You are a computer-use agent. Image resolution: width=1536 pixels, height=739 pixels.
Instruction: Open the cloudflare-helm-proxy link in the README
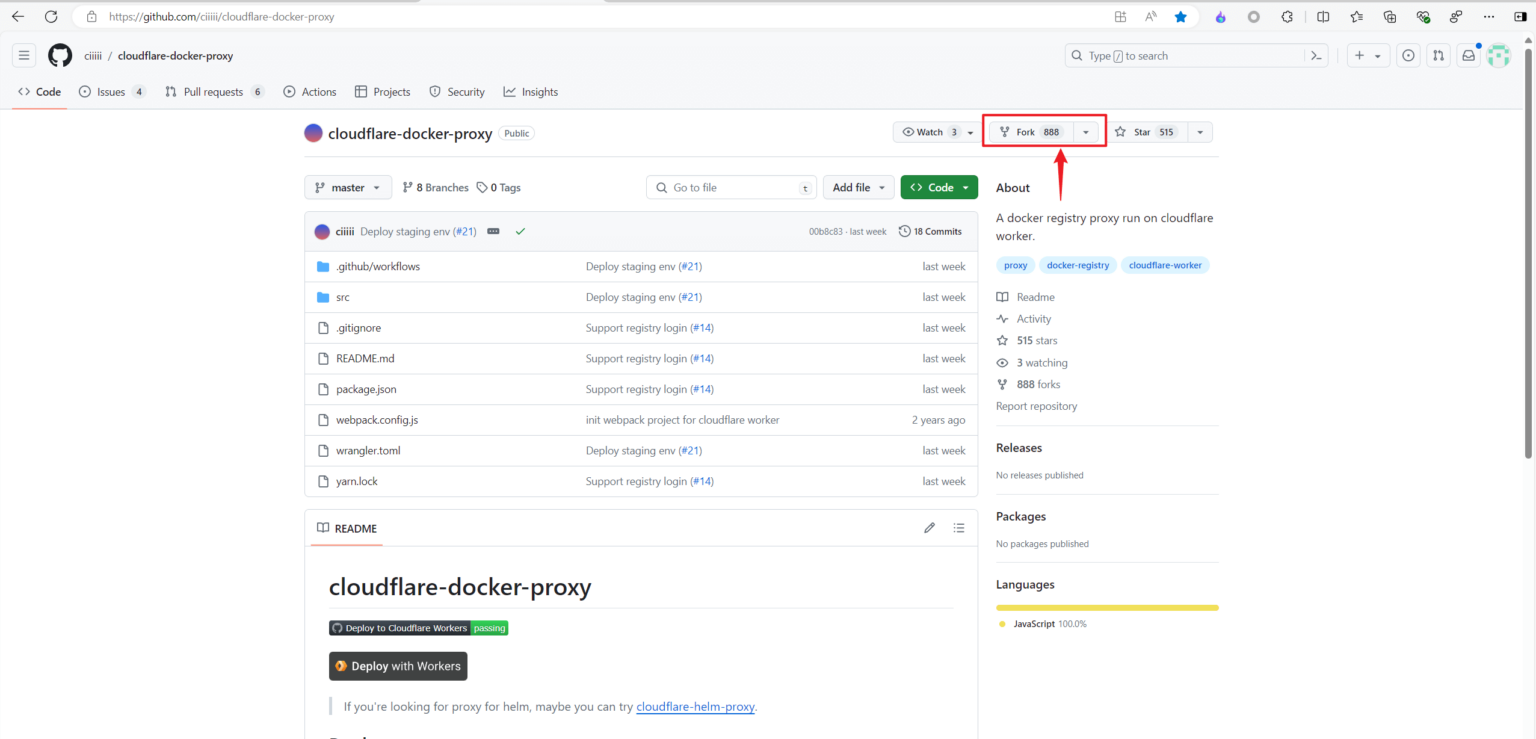(x=695, y=706)
